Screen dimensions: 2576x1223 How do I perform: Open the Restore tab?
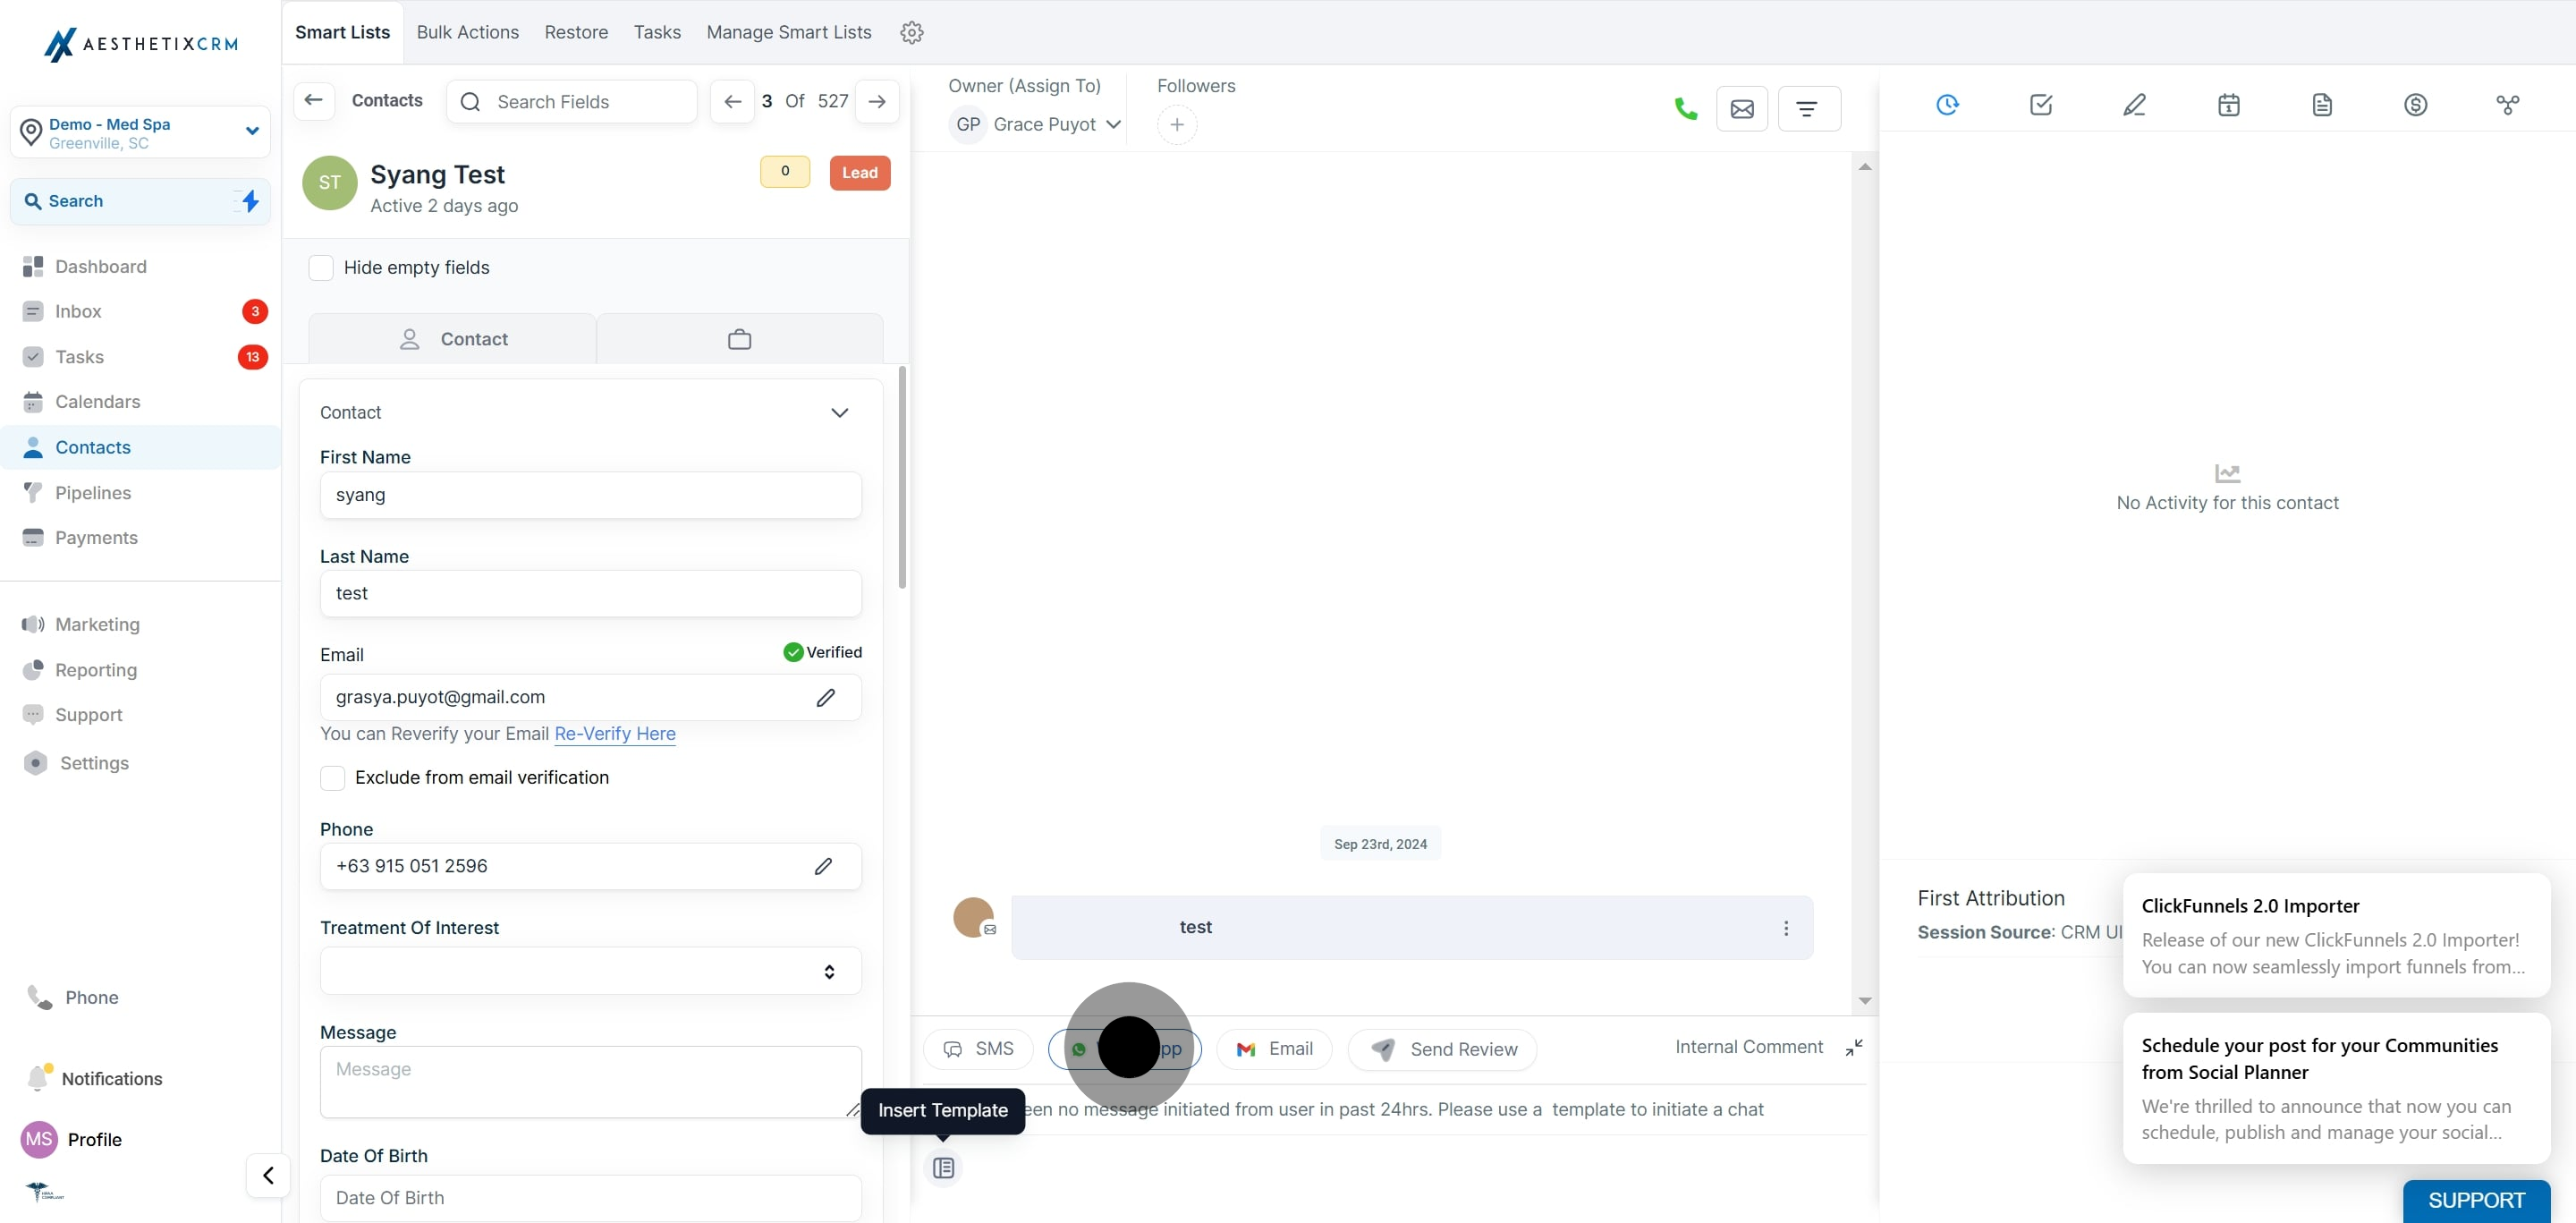coord(576,32)
